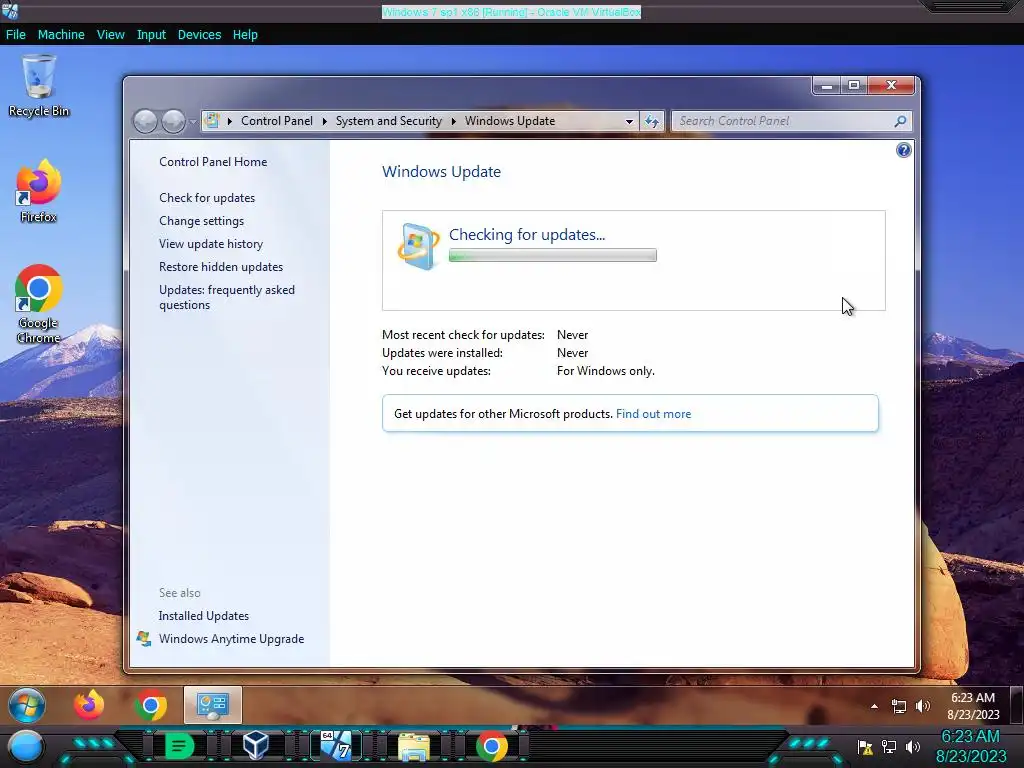
Task: Open the VirtualBox icon in host taskbar
Action: 255,746
